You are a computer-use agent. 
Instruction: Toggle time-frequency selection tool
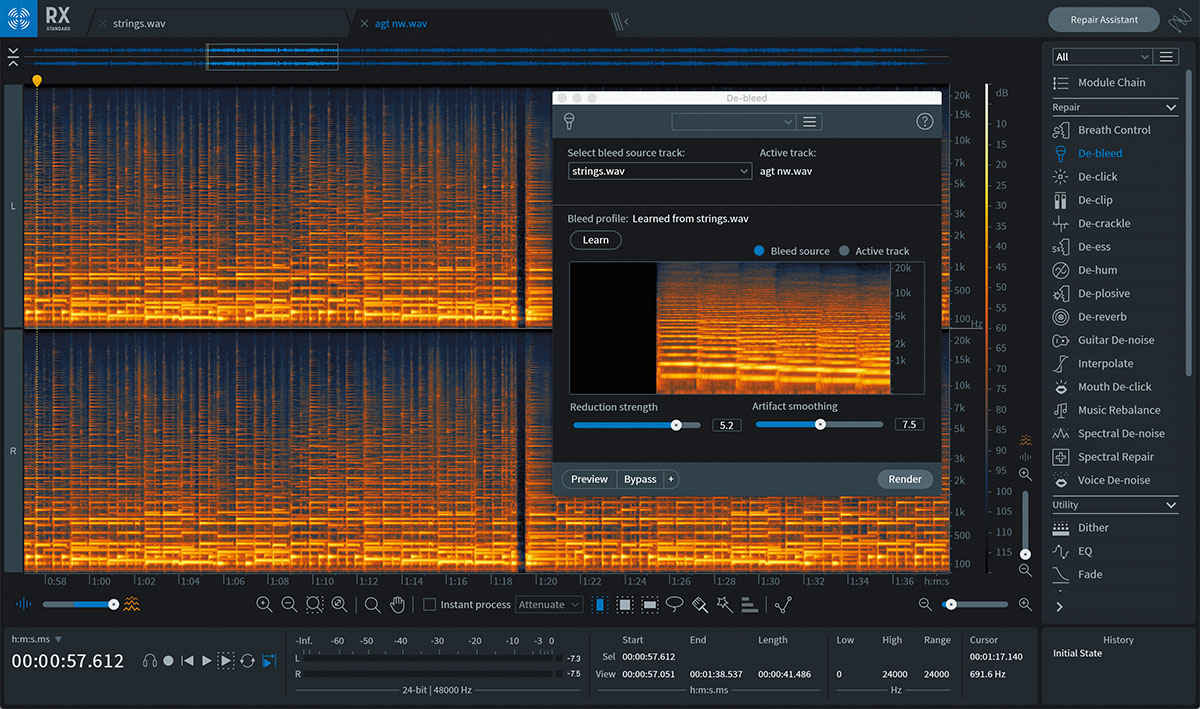pos(624,604)
